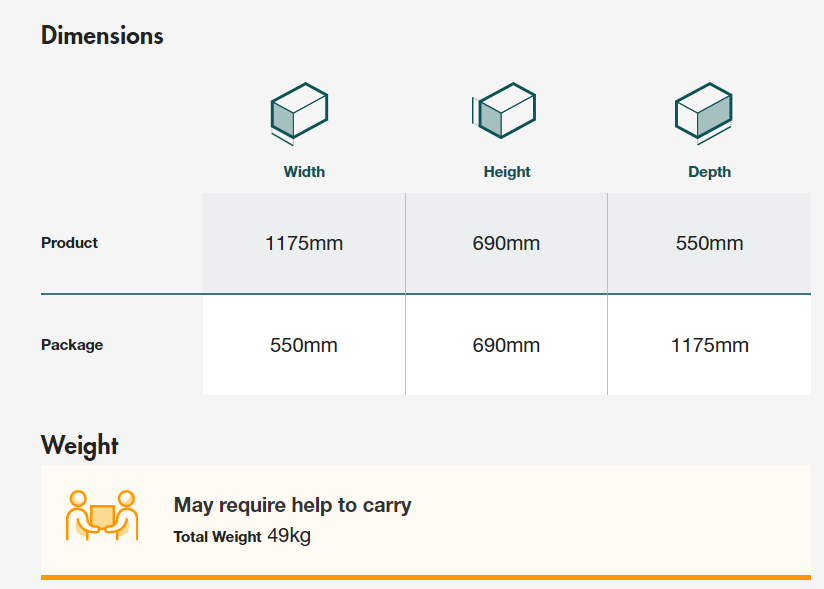Click the Dimensions heading
The image size is (824, 589).
[102, 36]
